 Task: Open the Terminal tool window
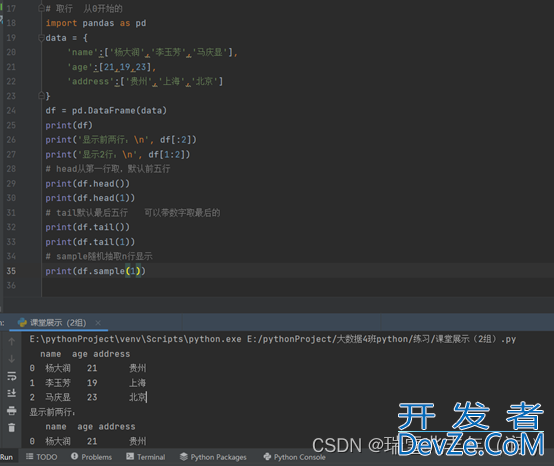click(x=146, y=457)
